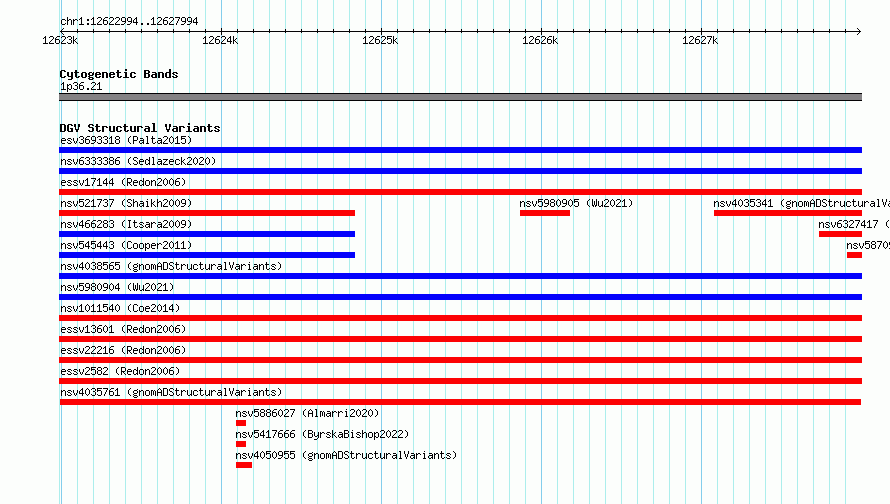Click the 12625k ruler tick label
Viewport: 890px width, 504px height.
(380, 40)
